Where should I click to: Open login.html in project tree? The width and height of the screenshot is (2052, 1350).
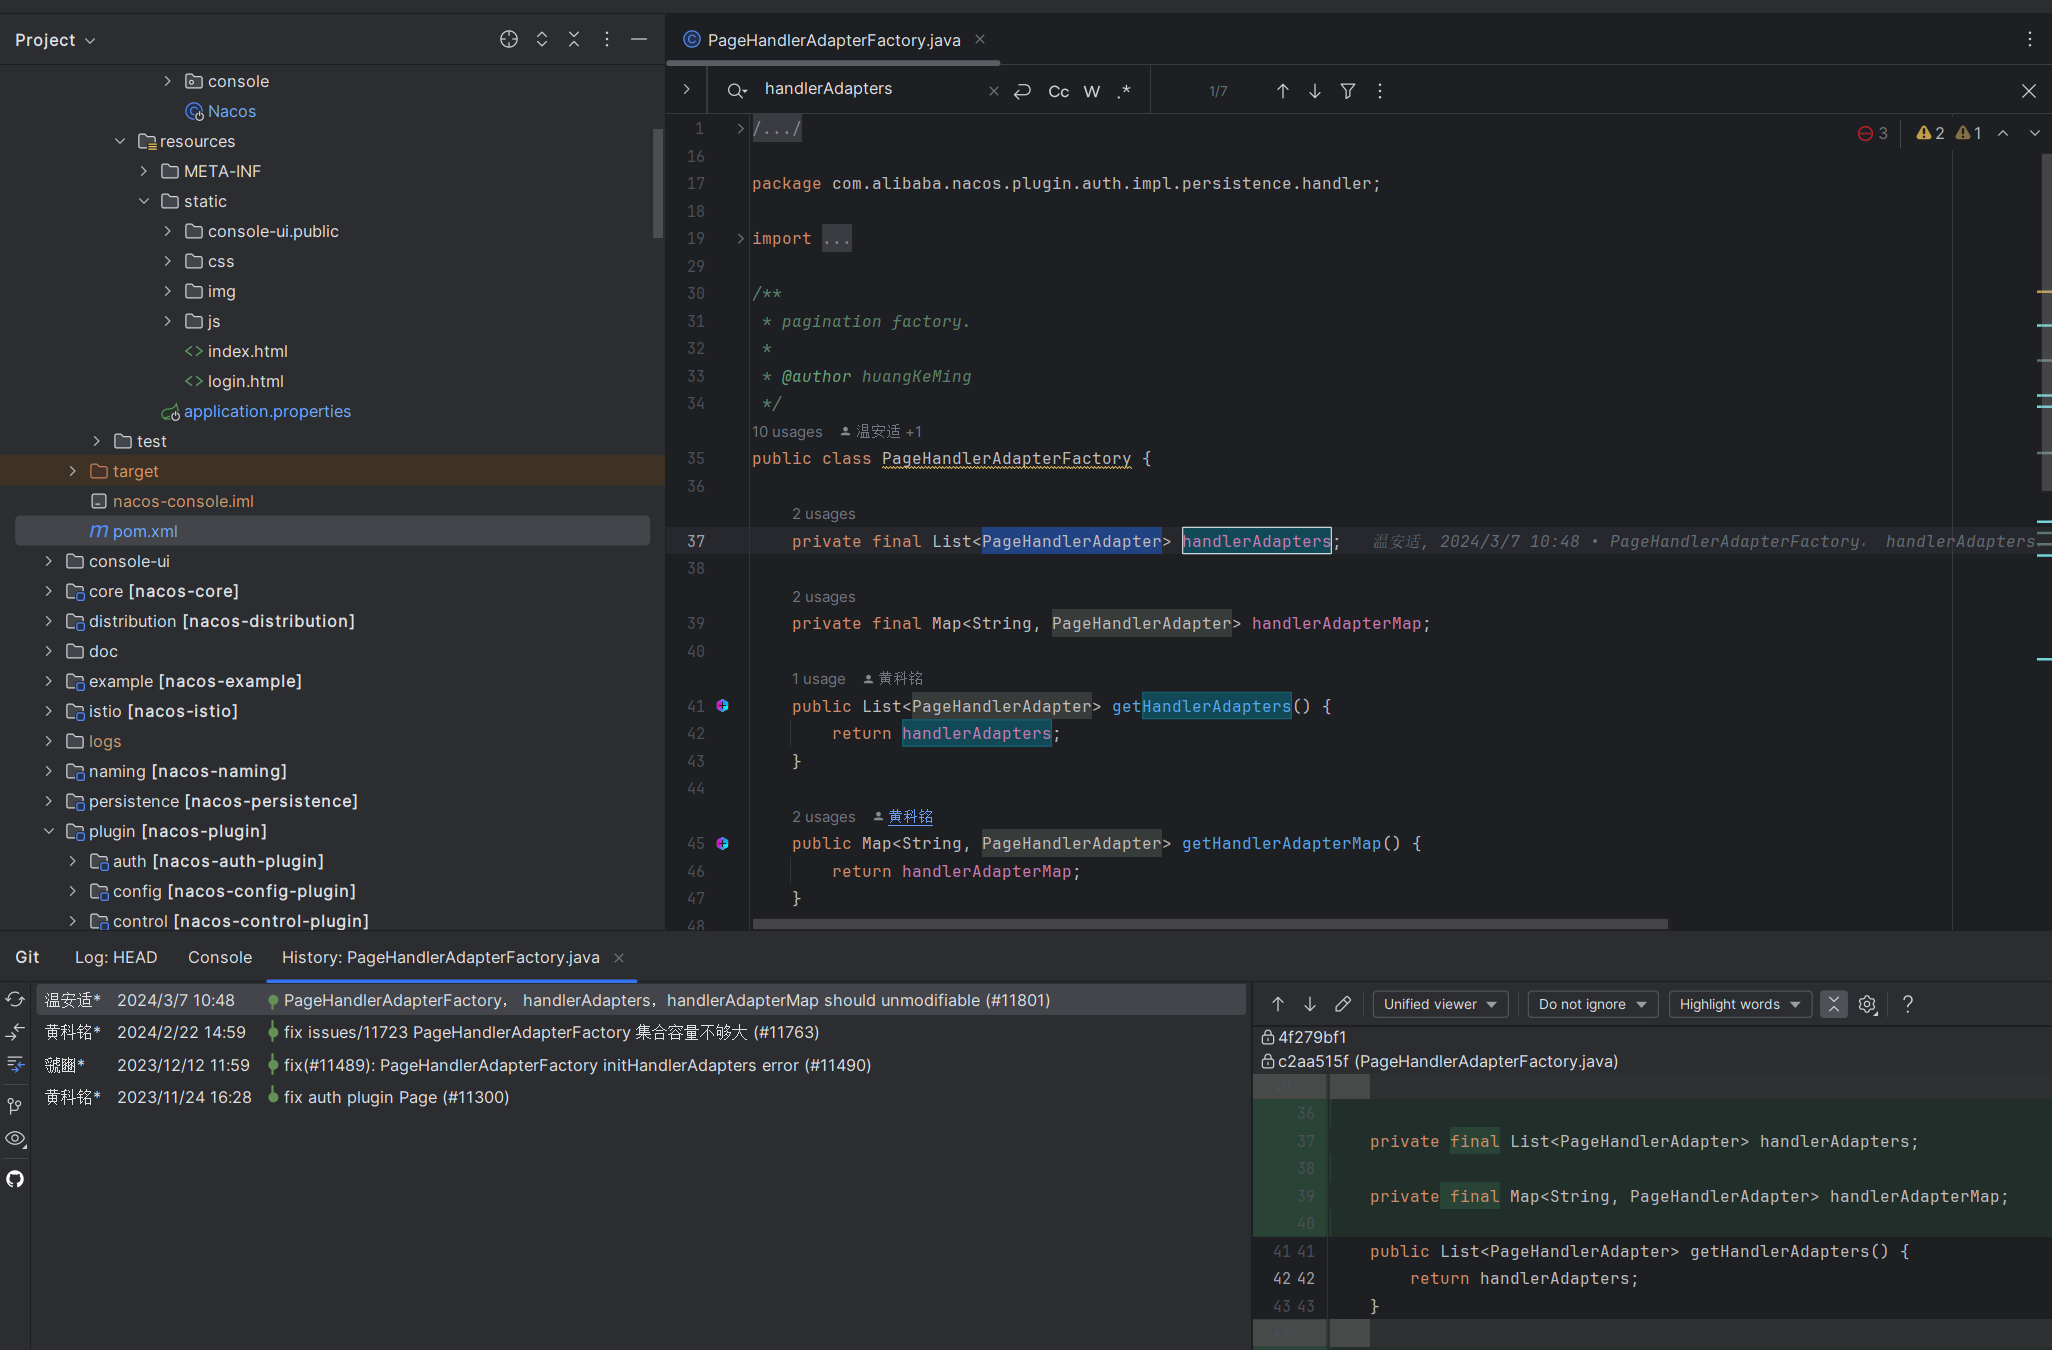246,381
